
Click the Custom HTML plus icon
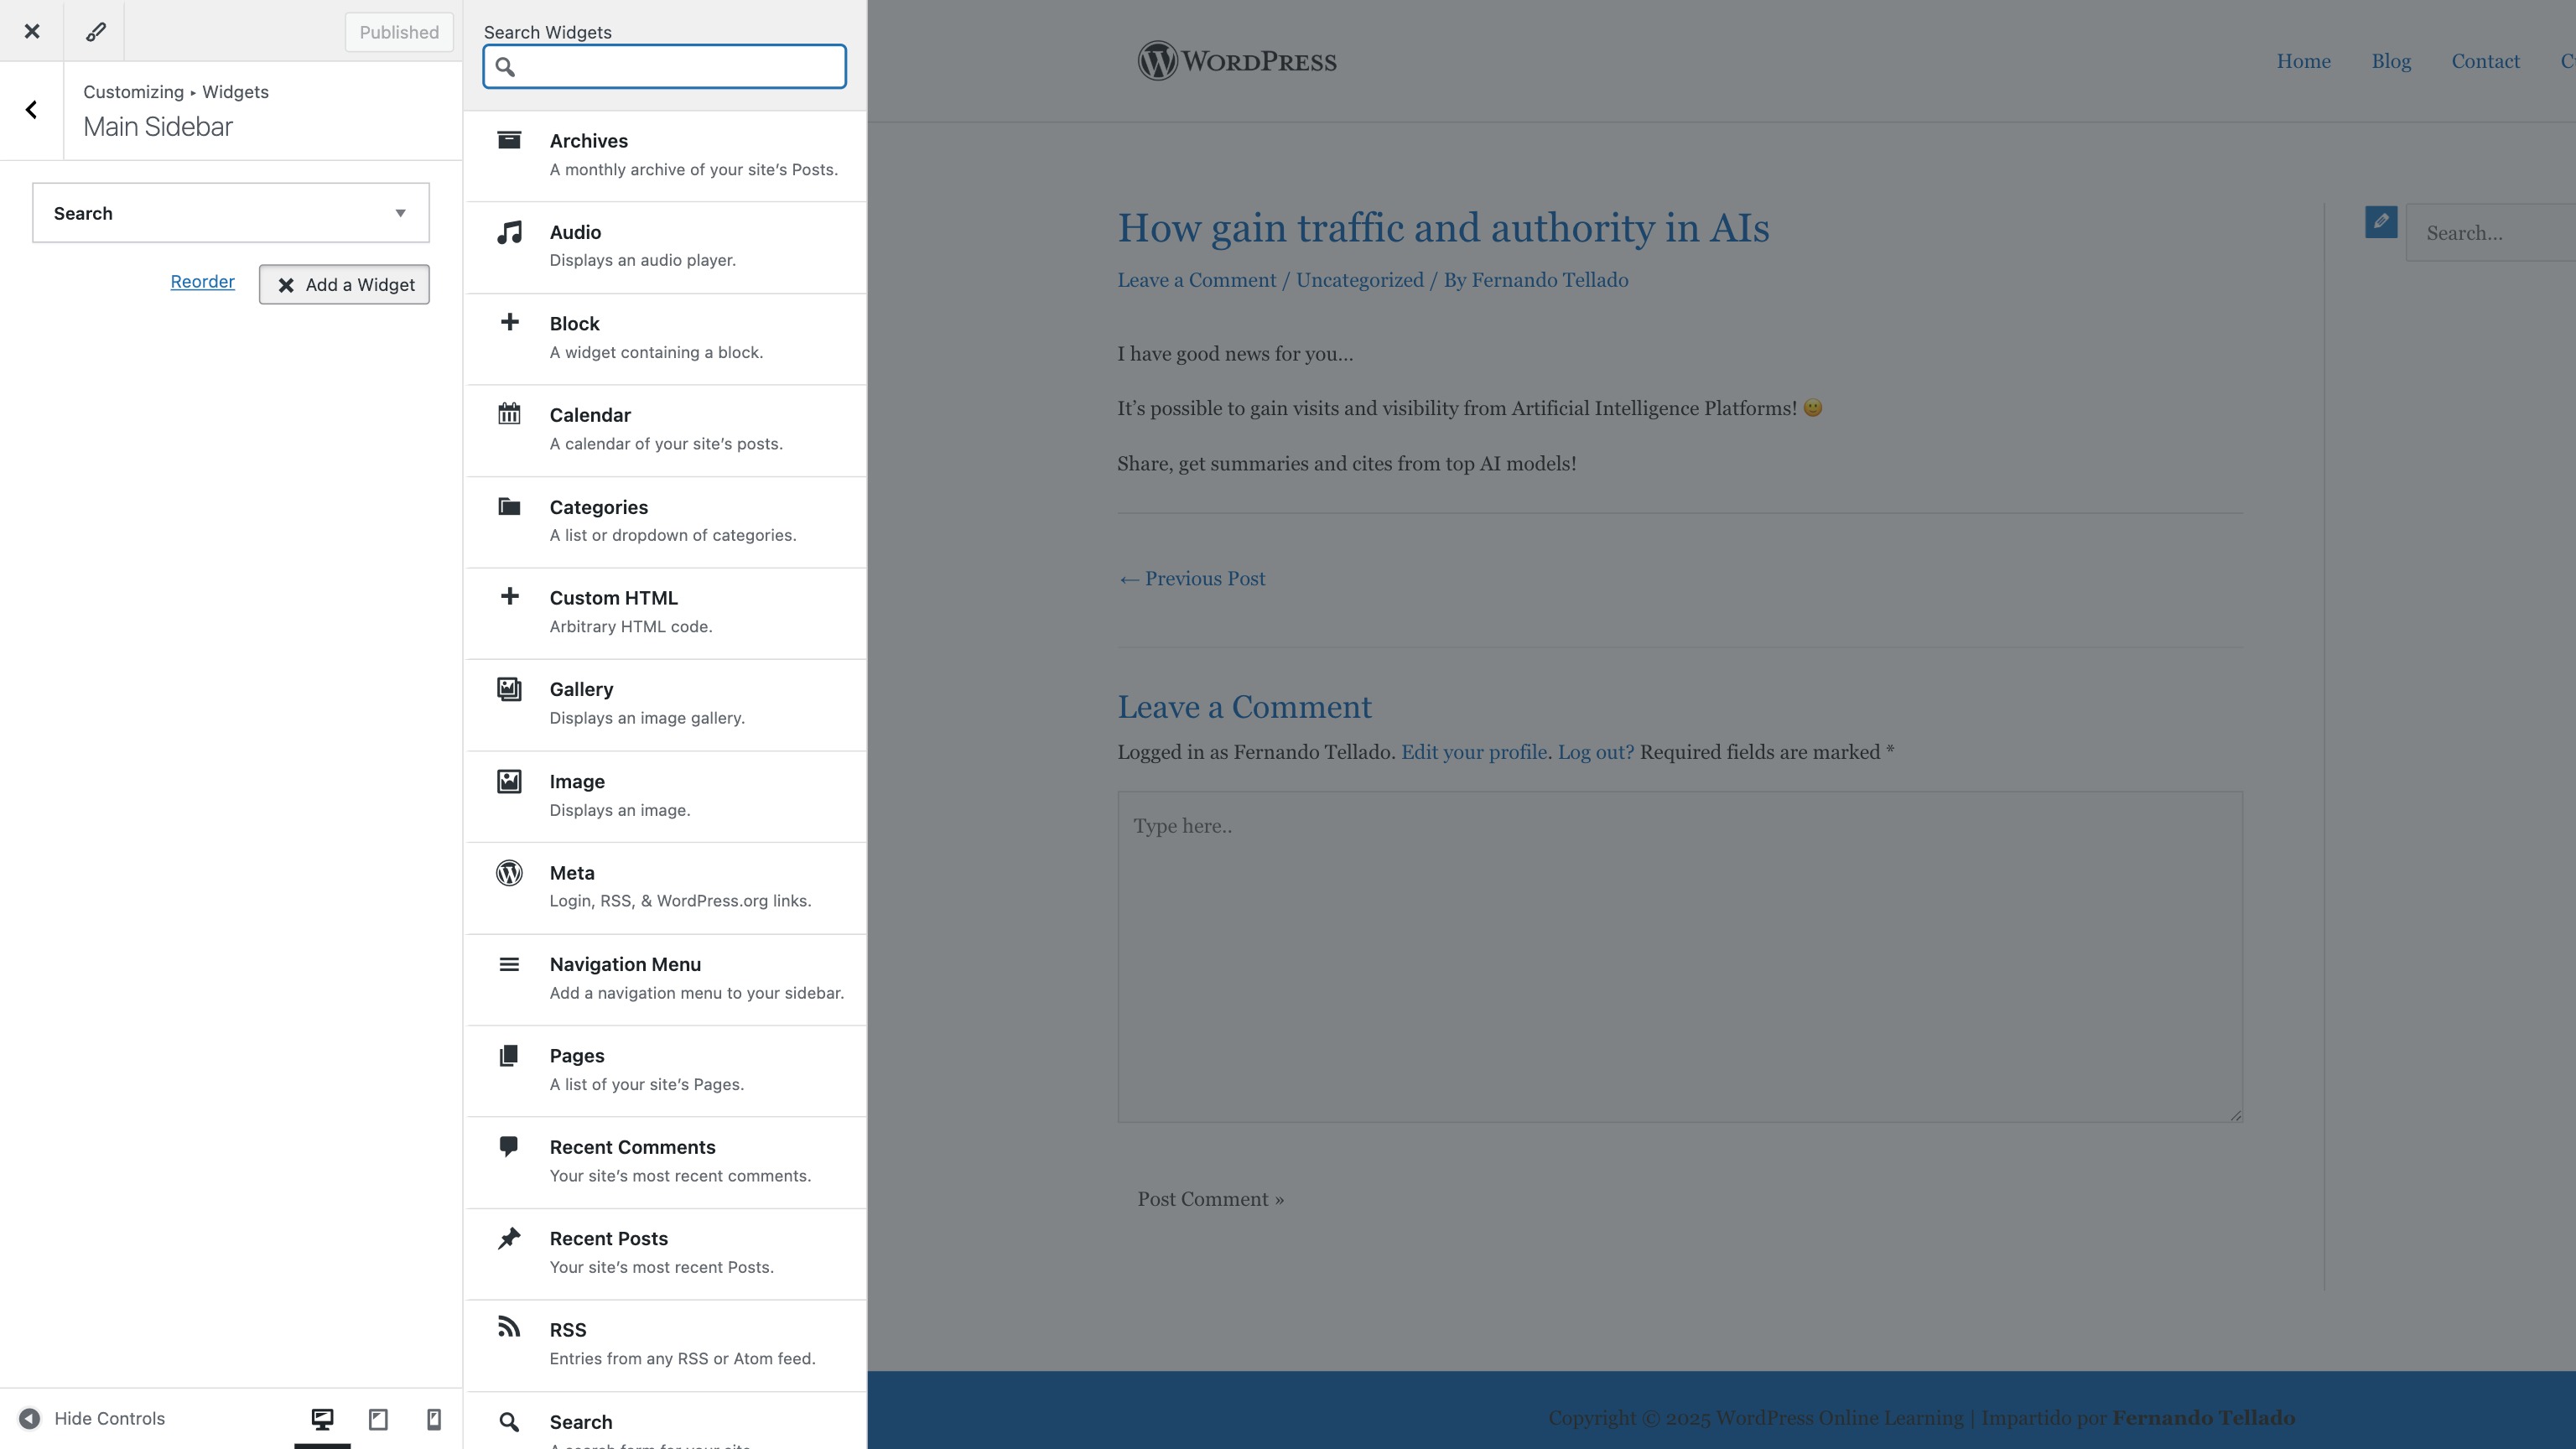[x=509, y=596]
